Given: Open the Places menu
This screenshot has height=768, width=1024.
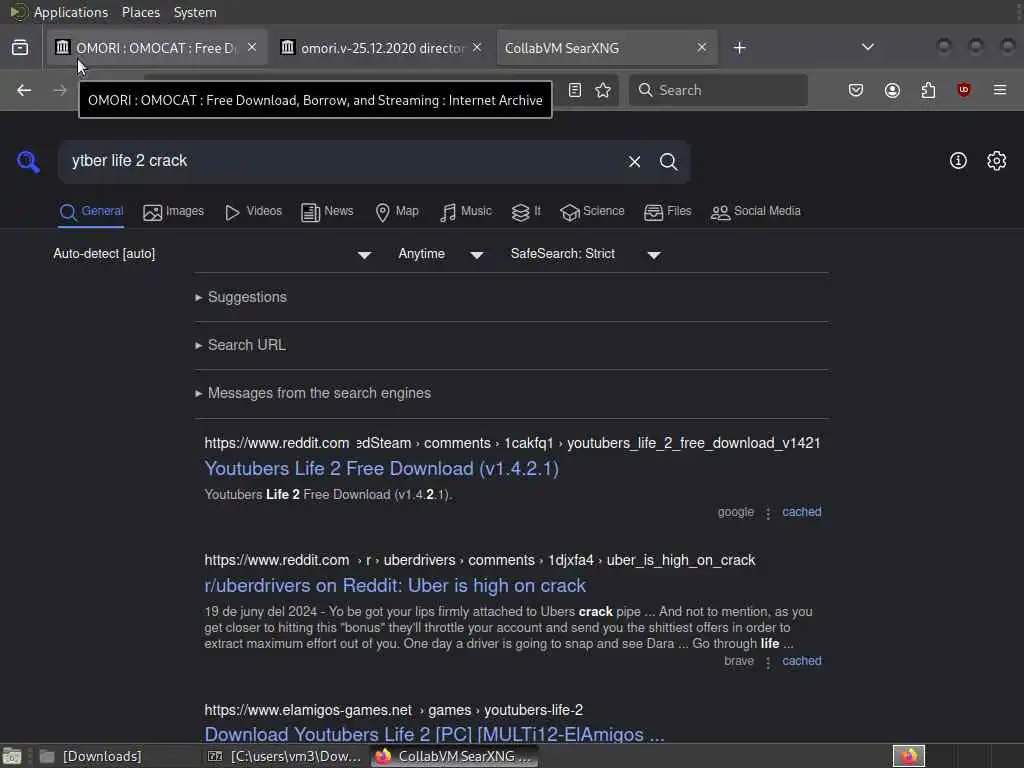Looking at the screenshot, I should click(140, 12).
